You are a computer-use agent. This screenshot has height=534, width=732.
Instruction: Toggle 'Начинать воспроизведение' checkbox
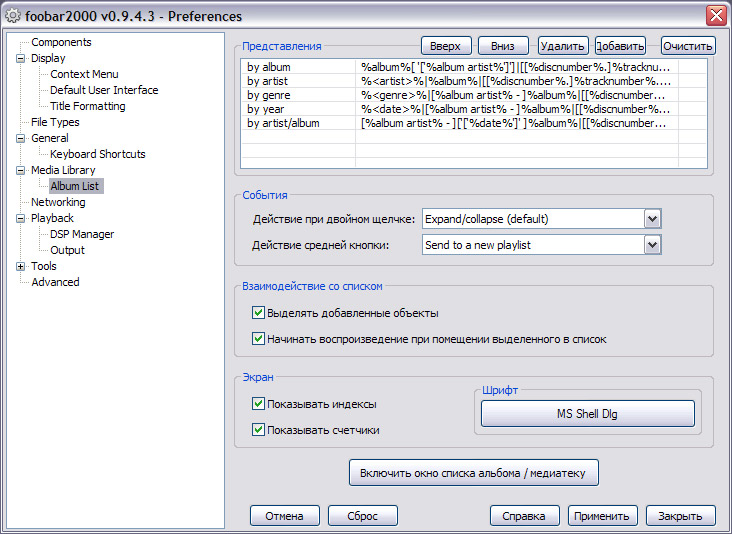(x=258, y=339)
